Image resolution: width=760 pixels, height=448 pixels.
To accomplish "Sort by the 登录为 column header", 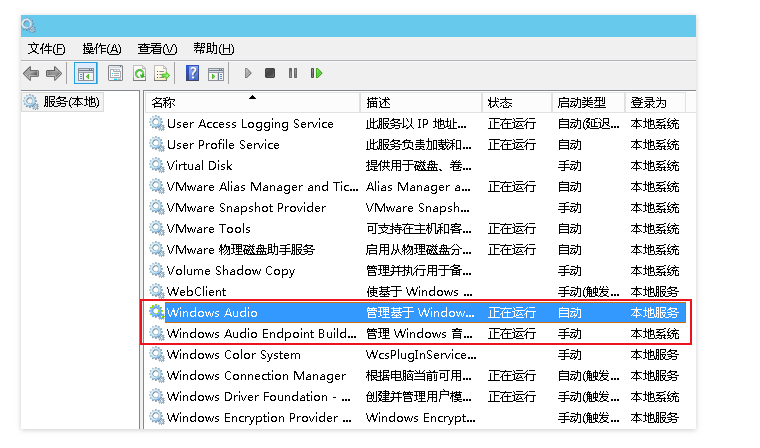I will click(655, 102).
